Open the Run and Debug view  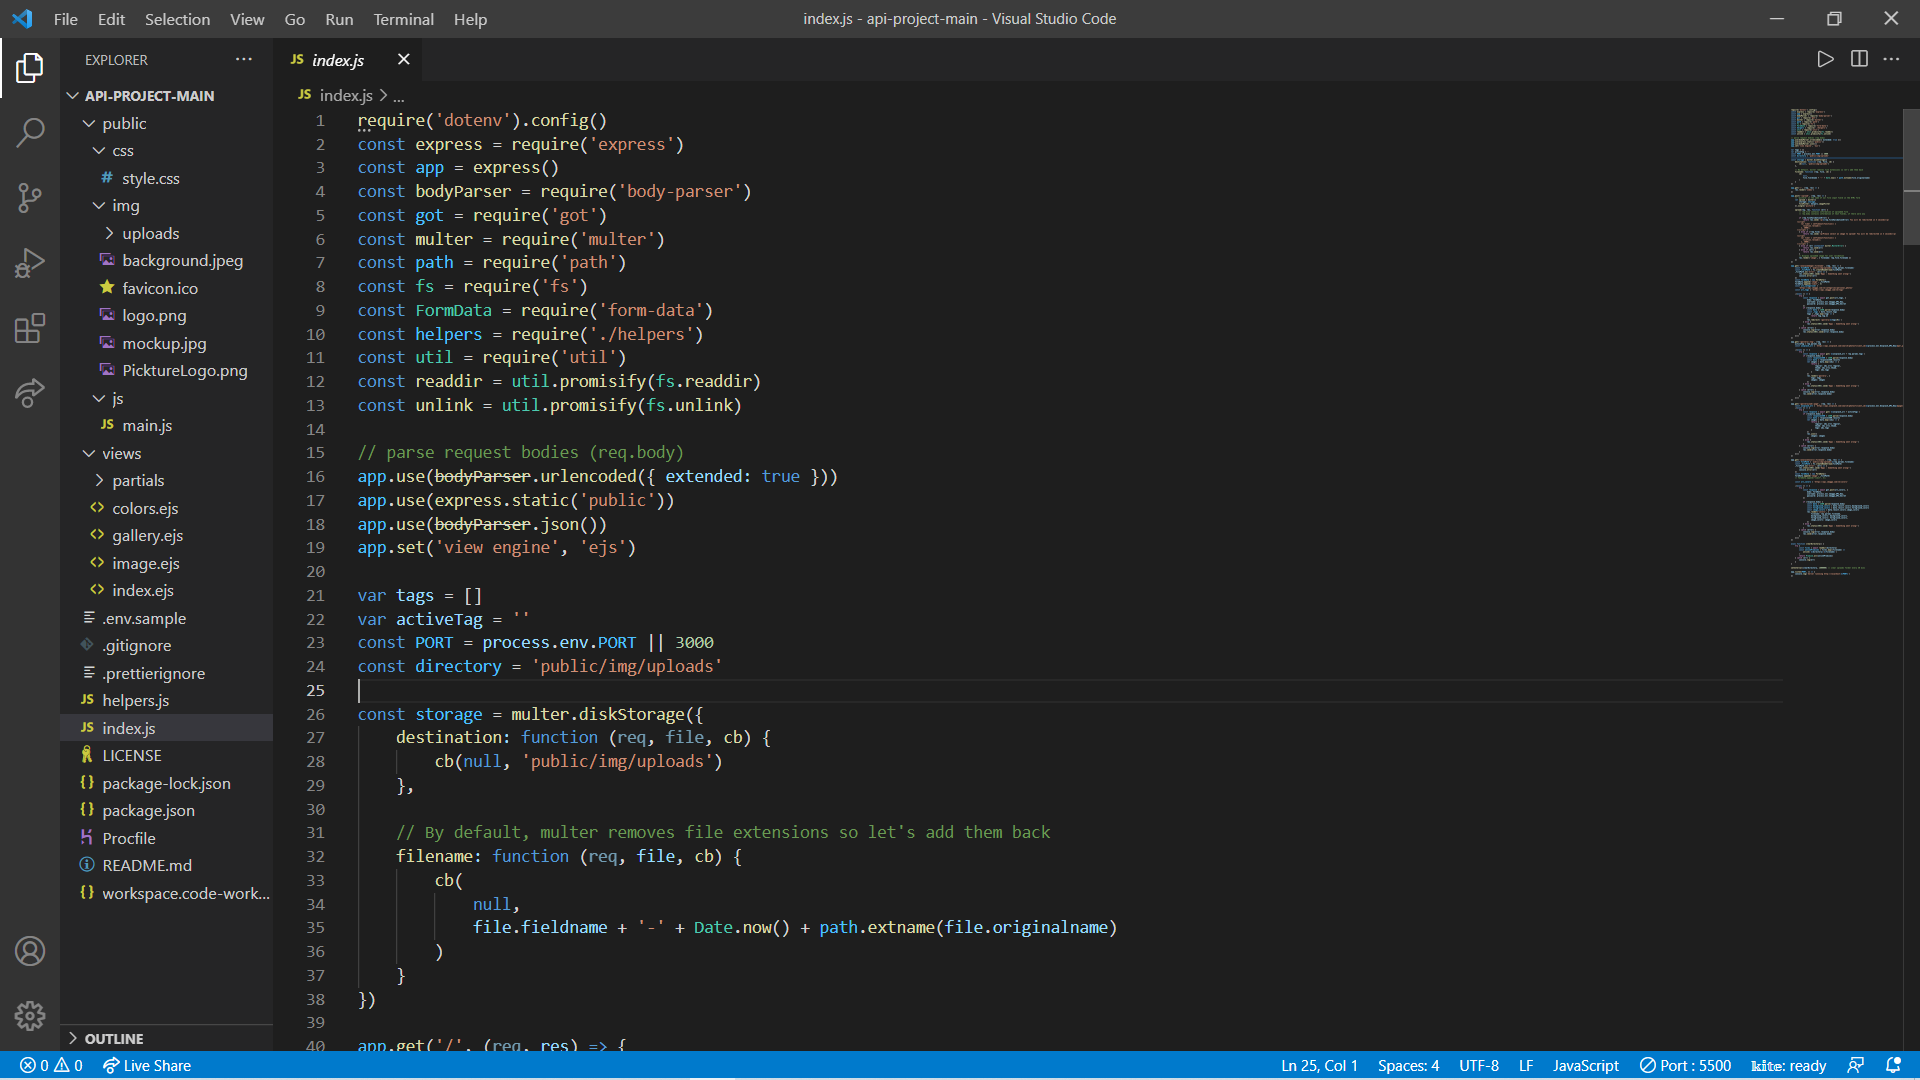click(x=30, y=263)
